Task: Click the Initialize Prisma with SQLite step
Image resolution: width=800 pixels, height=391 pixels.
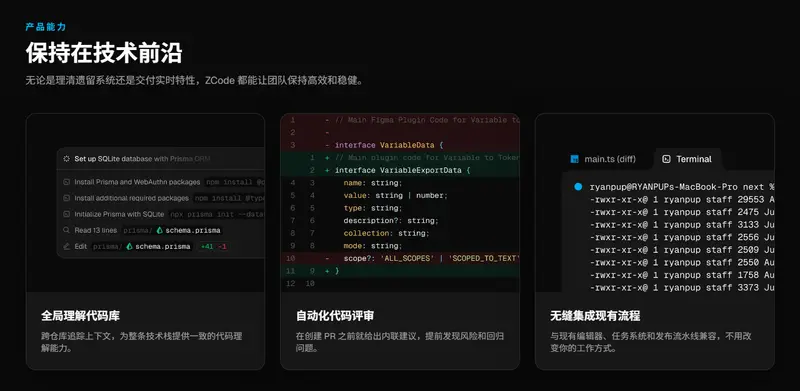Action: [x=119, y=214]
